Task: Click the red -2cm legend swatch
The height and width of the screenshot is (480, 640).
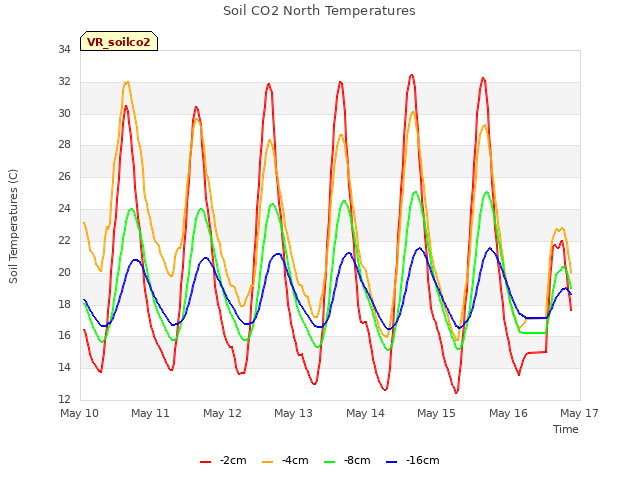Action: tap(205, 462)
